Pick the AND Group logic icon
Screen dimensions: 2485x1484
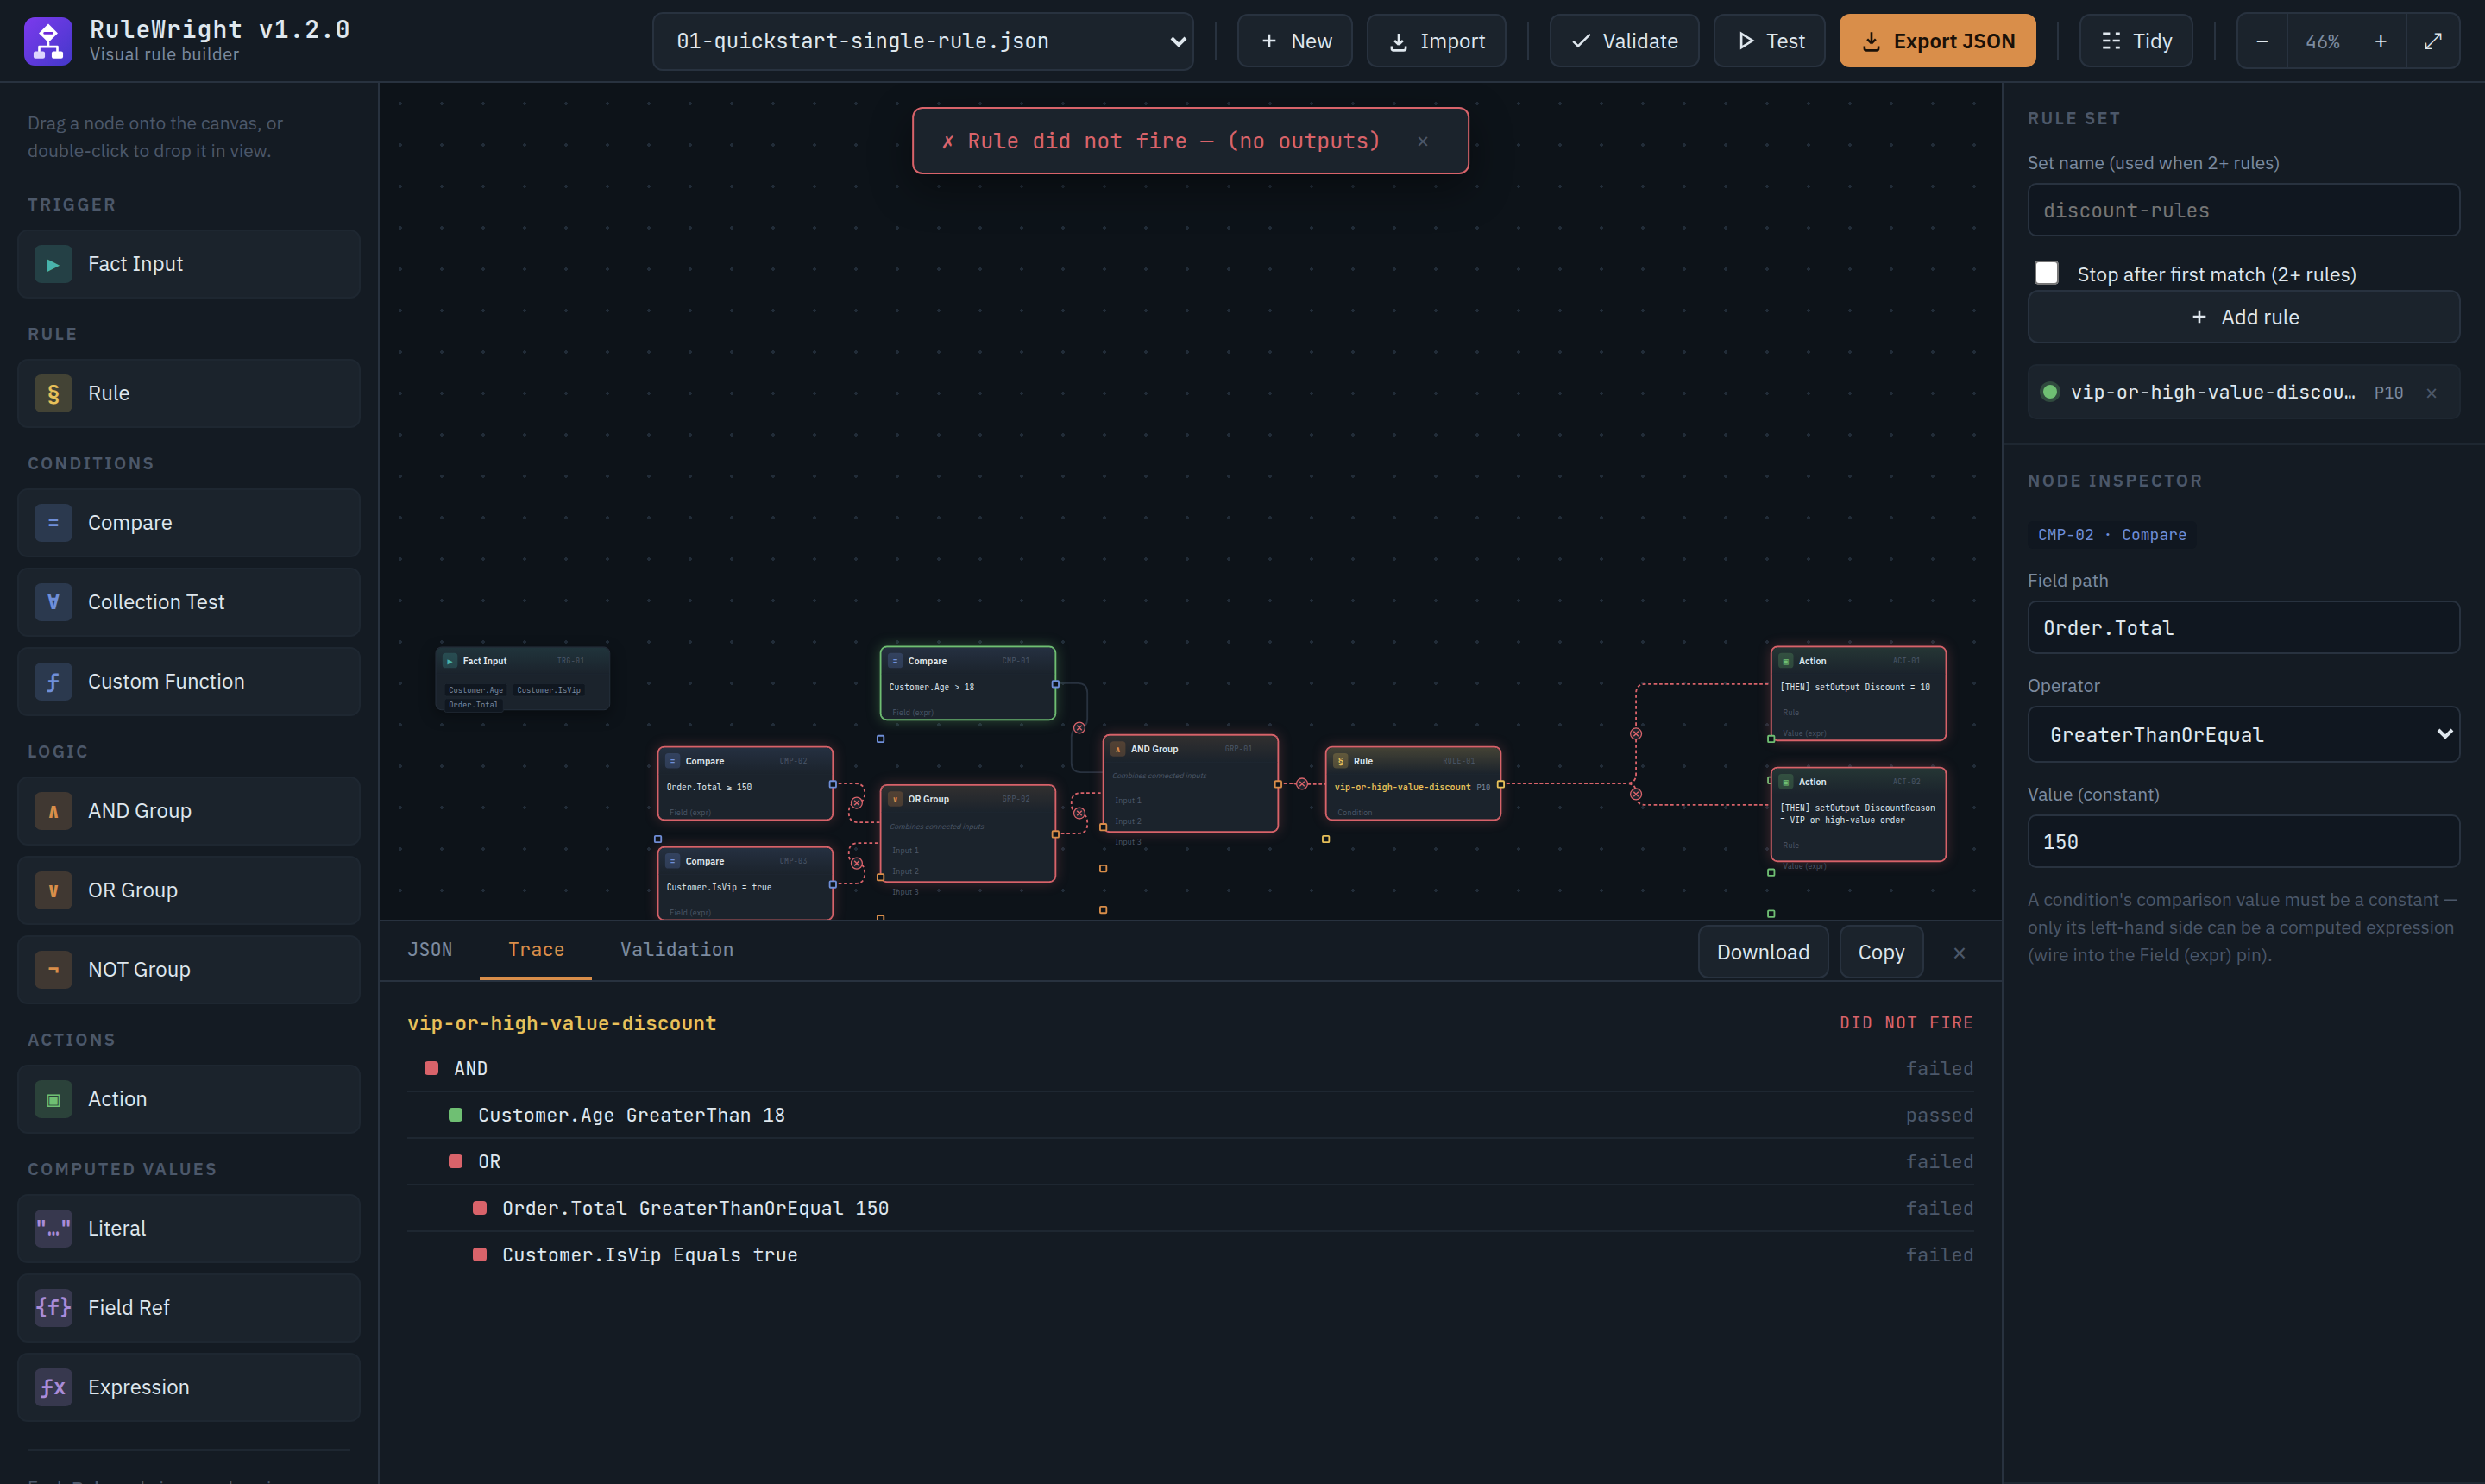click(x=53, y=811)
